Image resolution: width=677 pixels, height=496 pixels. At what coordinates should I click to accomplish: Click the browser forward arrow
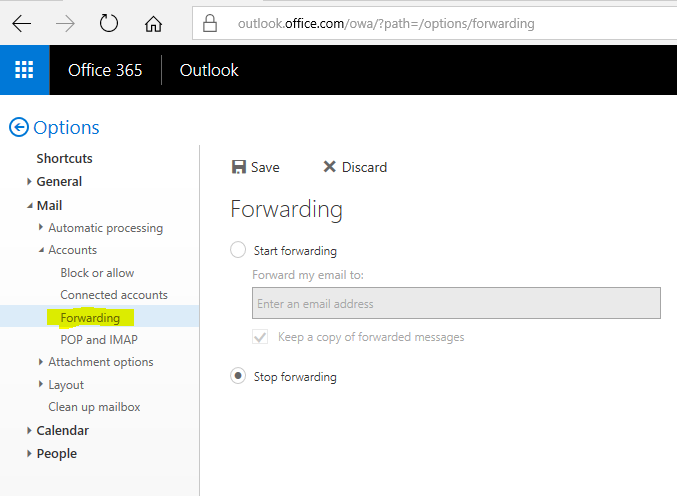65,23
